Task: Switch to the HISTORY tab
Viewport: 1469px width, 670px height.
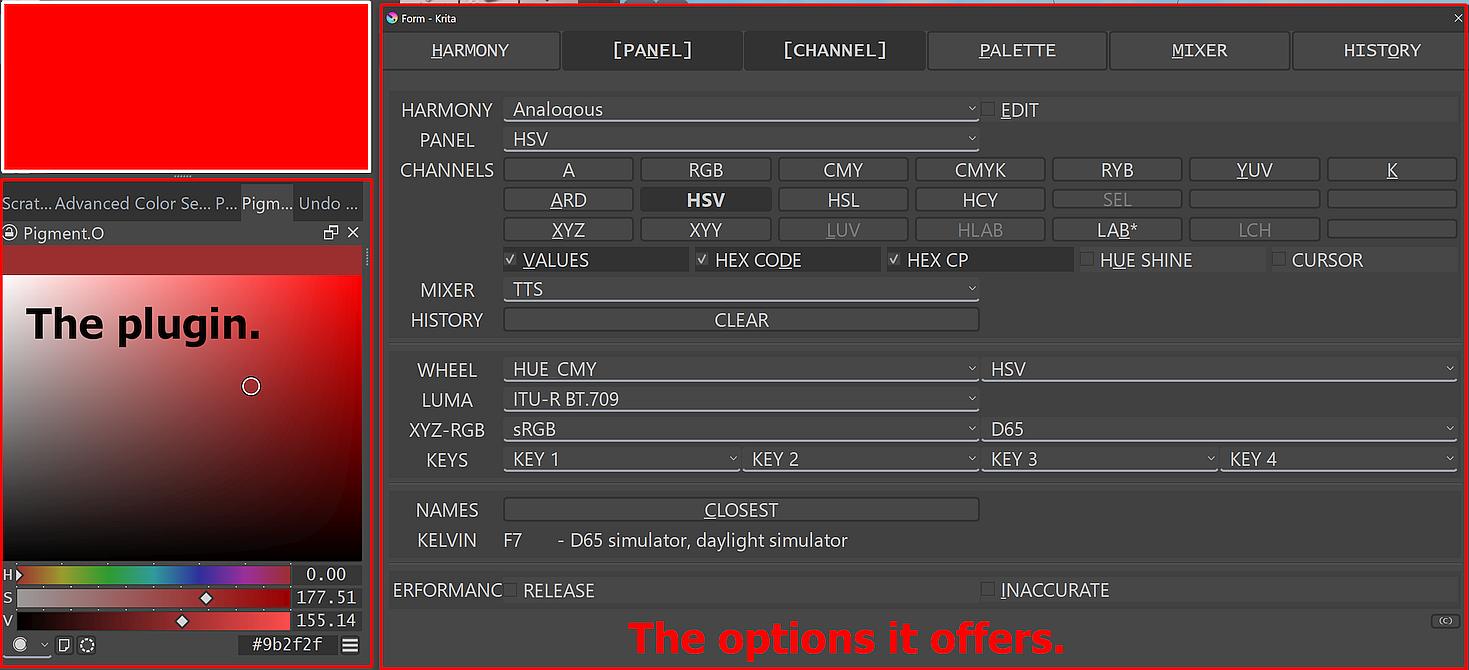Action: (1381, 51)
